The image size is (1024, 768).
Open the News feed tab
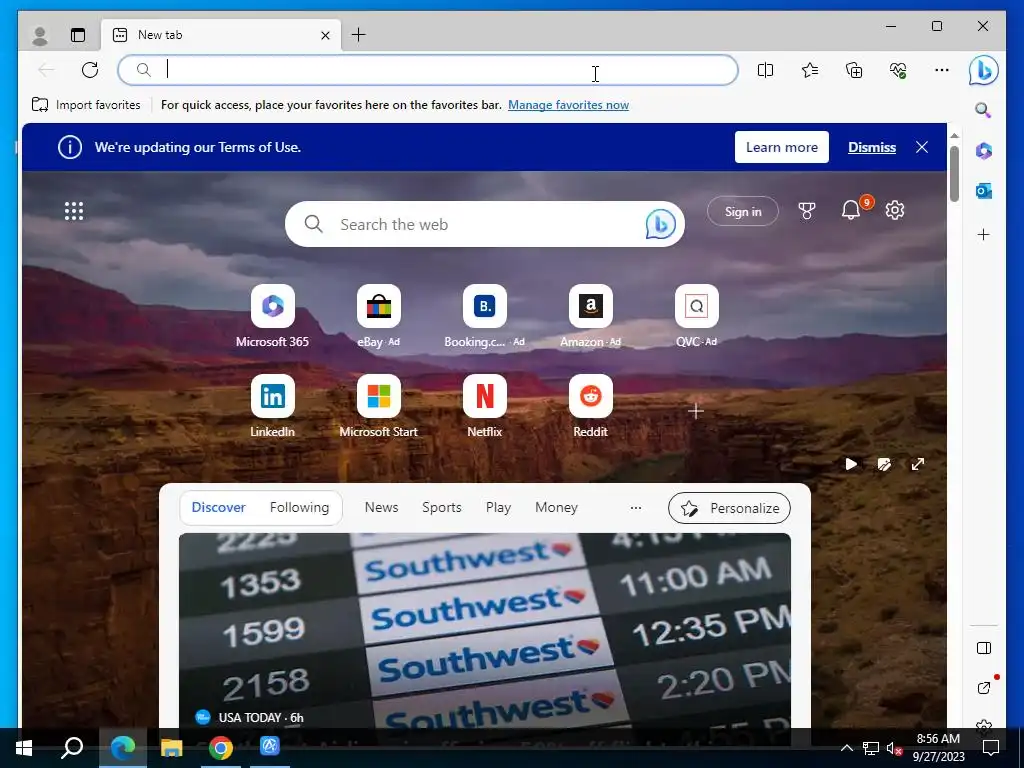pos(381,507)
